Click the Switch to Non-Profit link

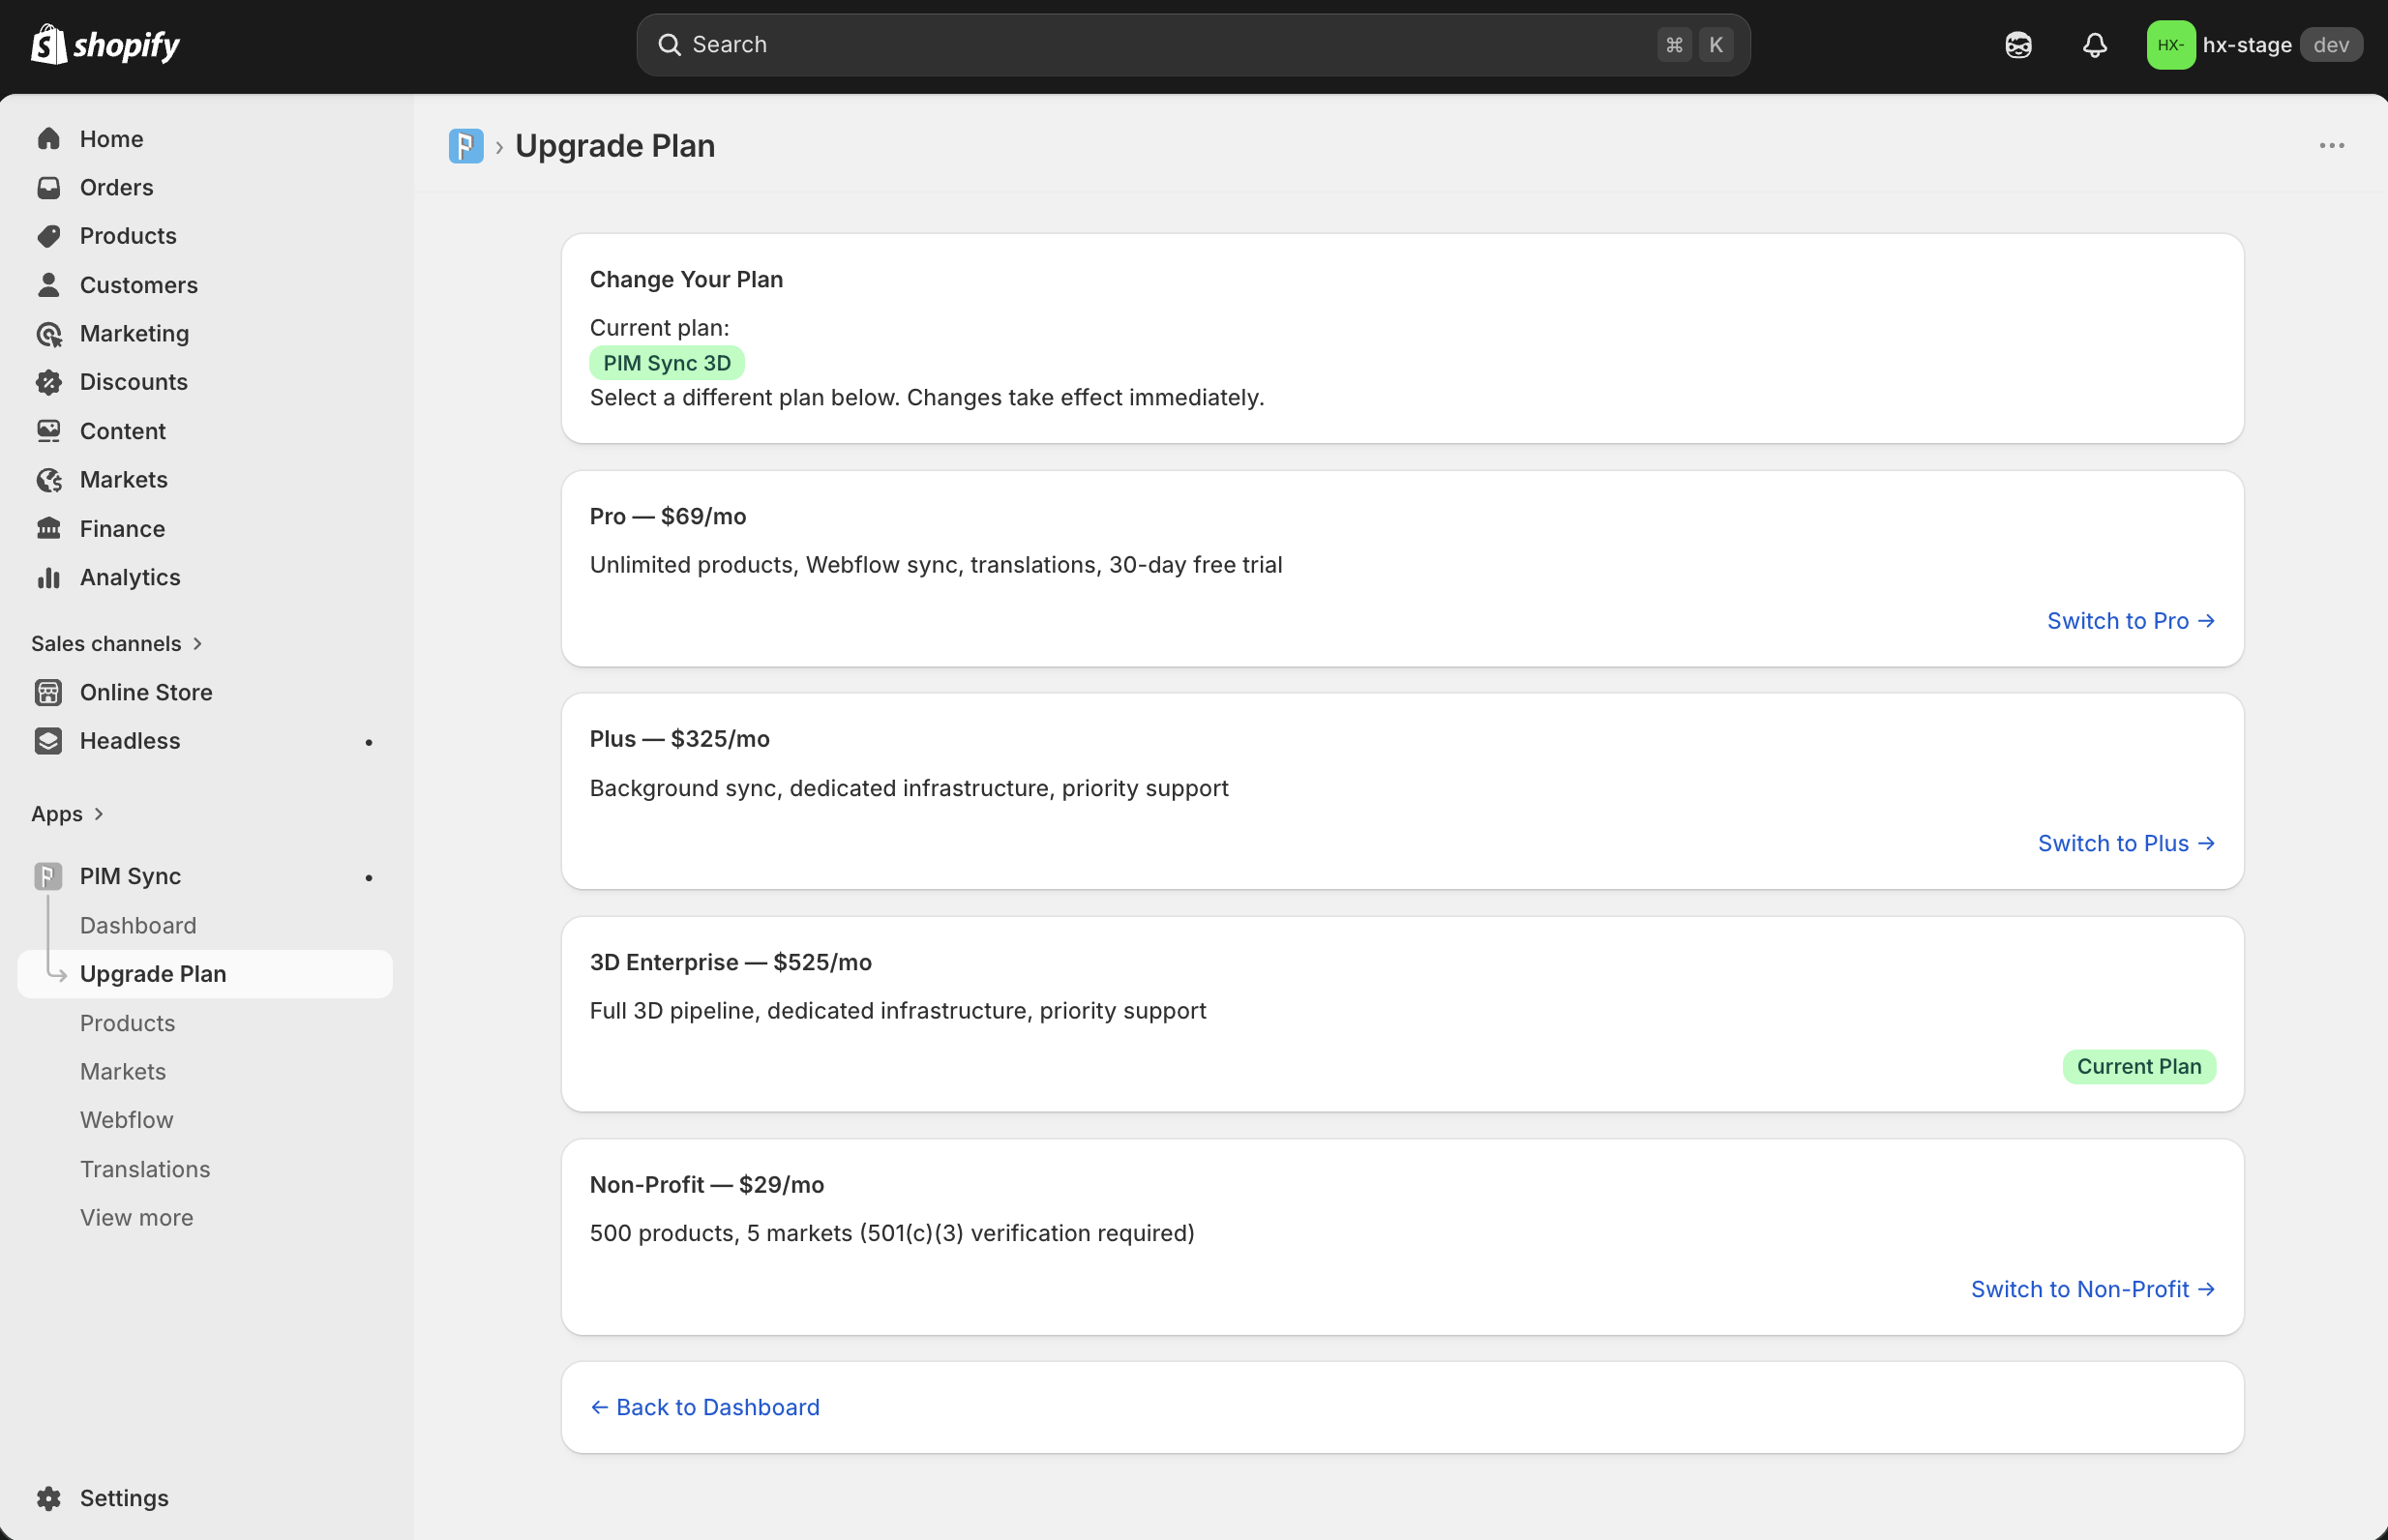(2093, 1290)
